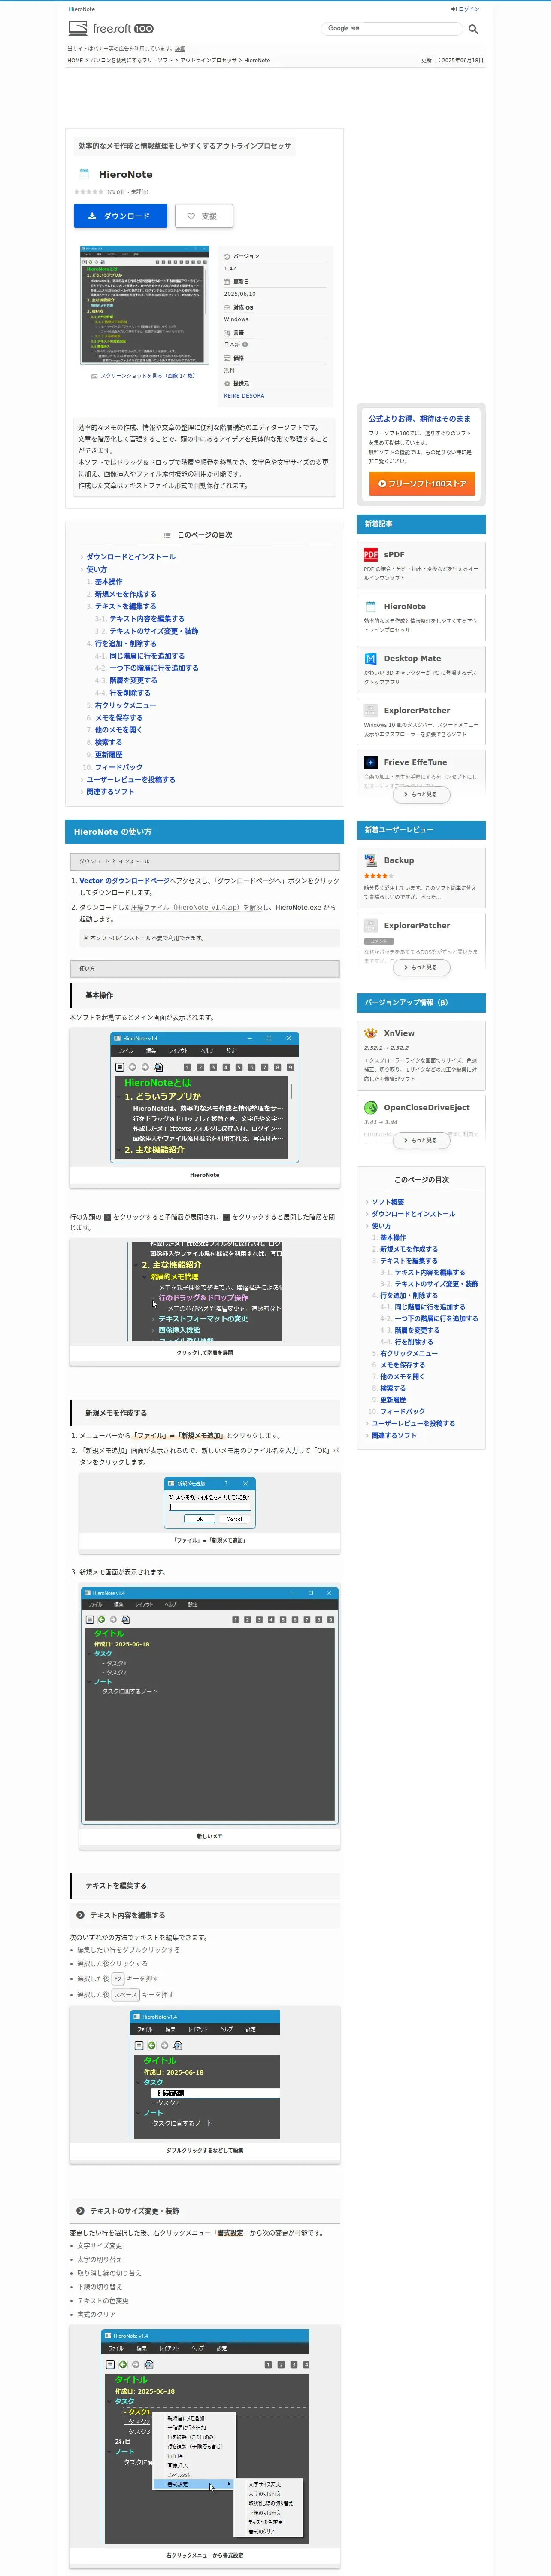Click もっと見る under バージョンアップ情報

pyautogui.click(x=421, y=1140)
